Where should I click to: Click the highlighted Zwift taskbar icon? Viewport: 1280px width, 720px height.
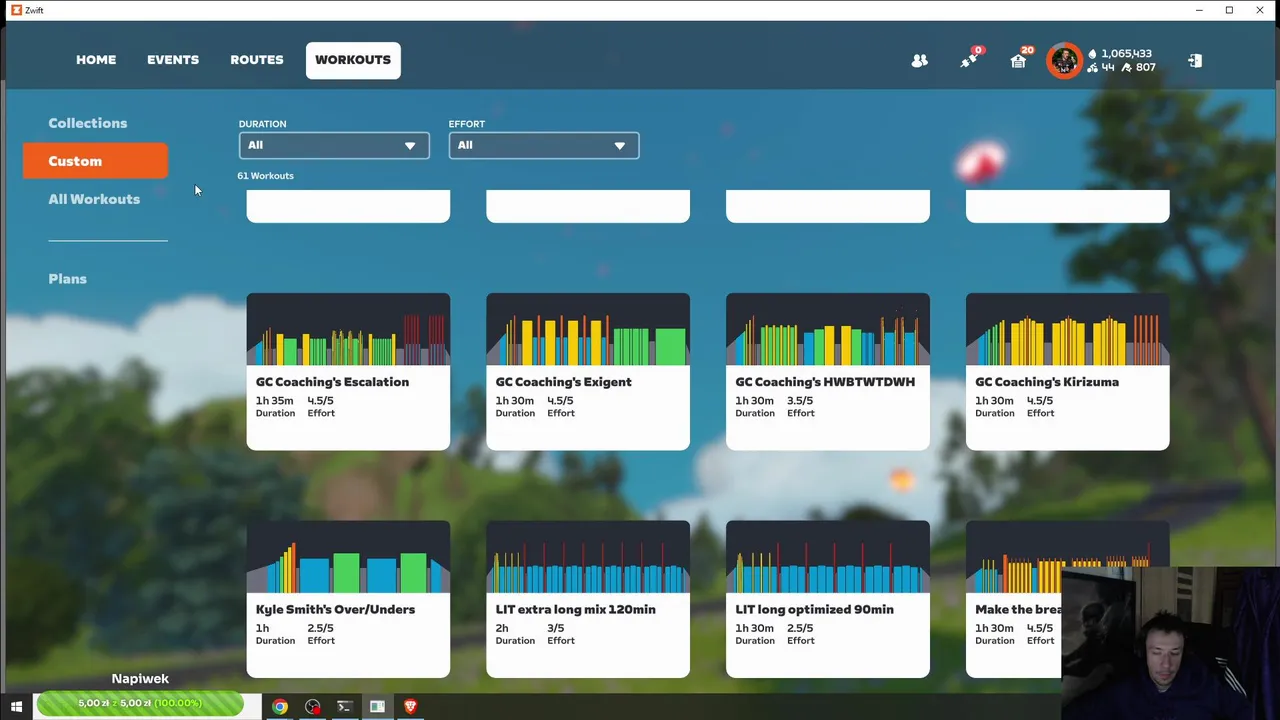coord(377,706)
